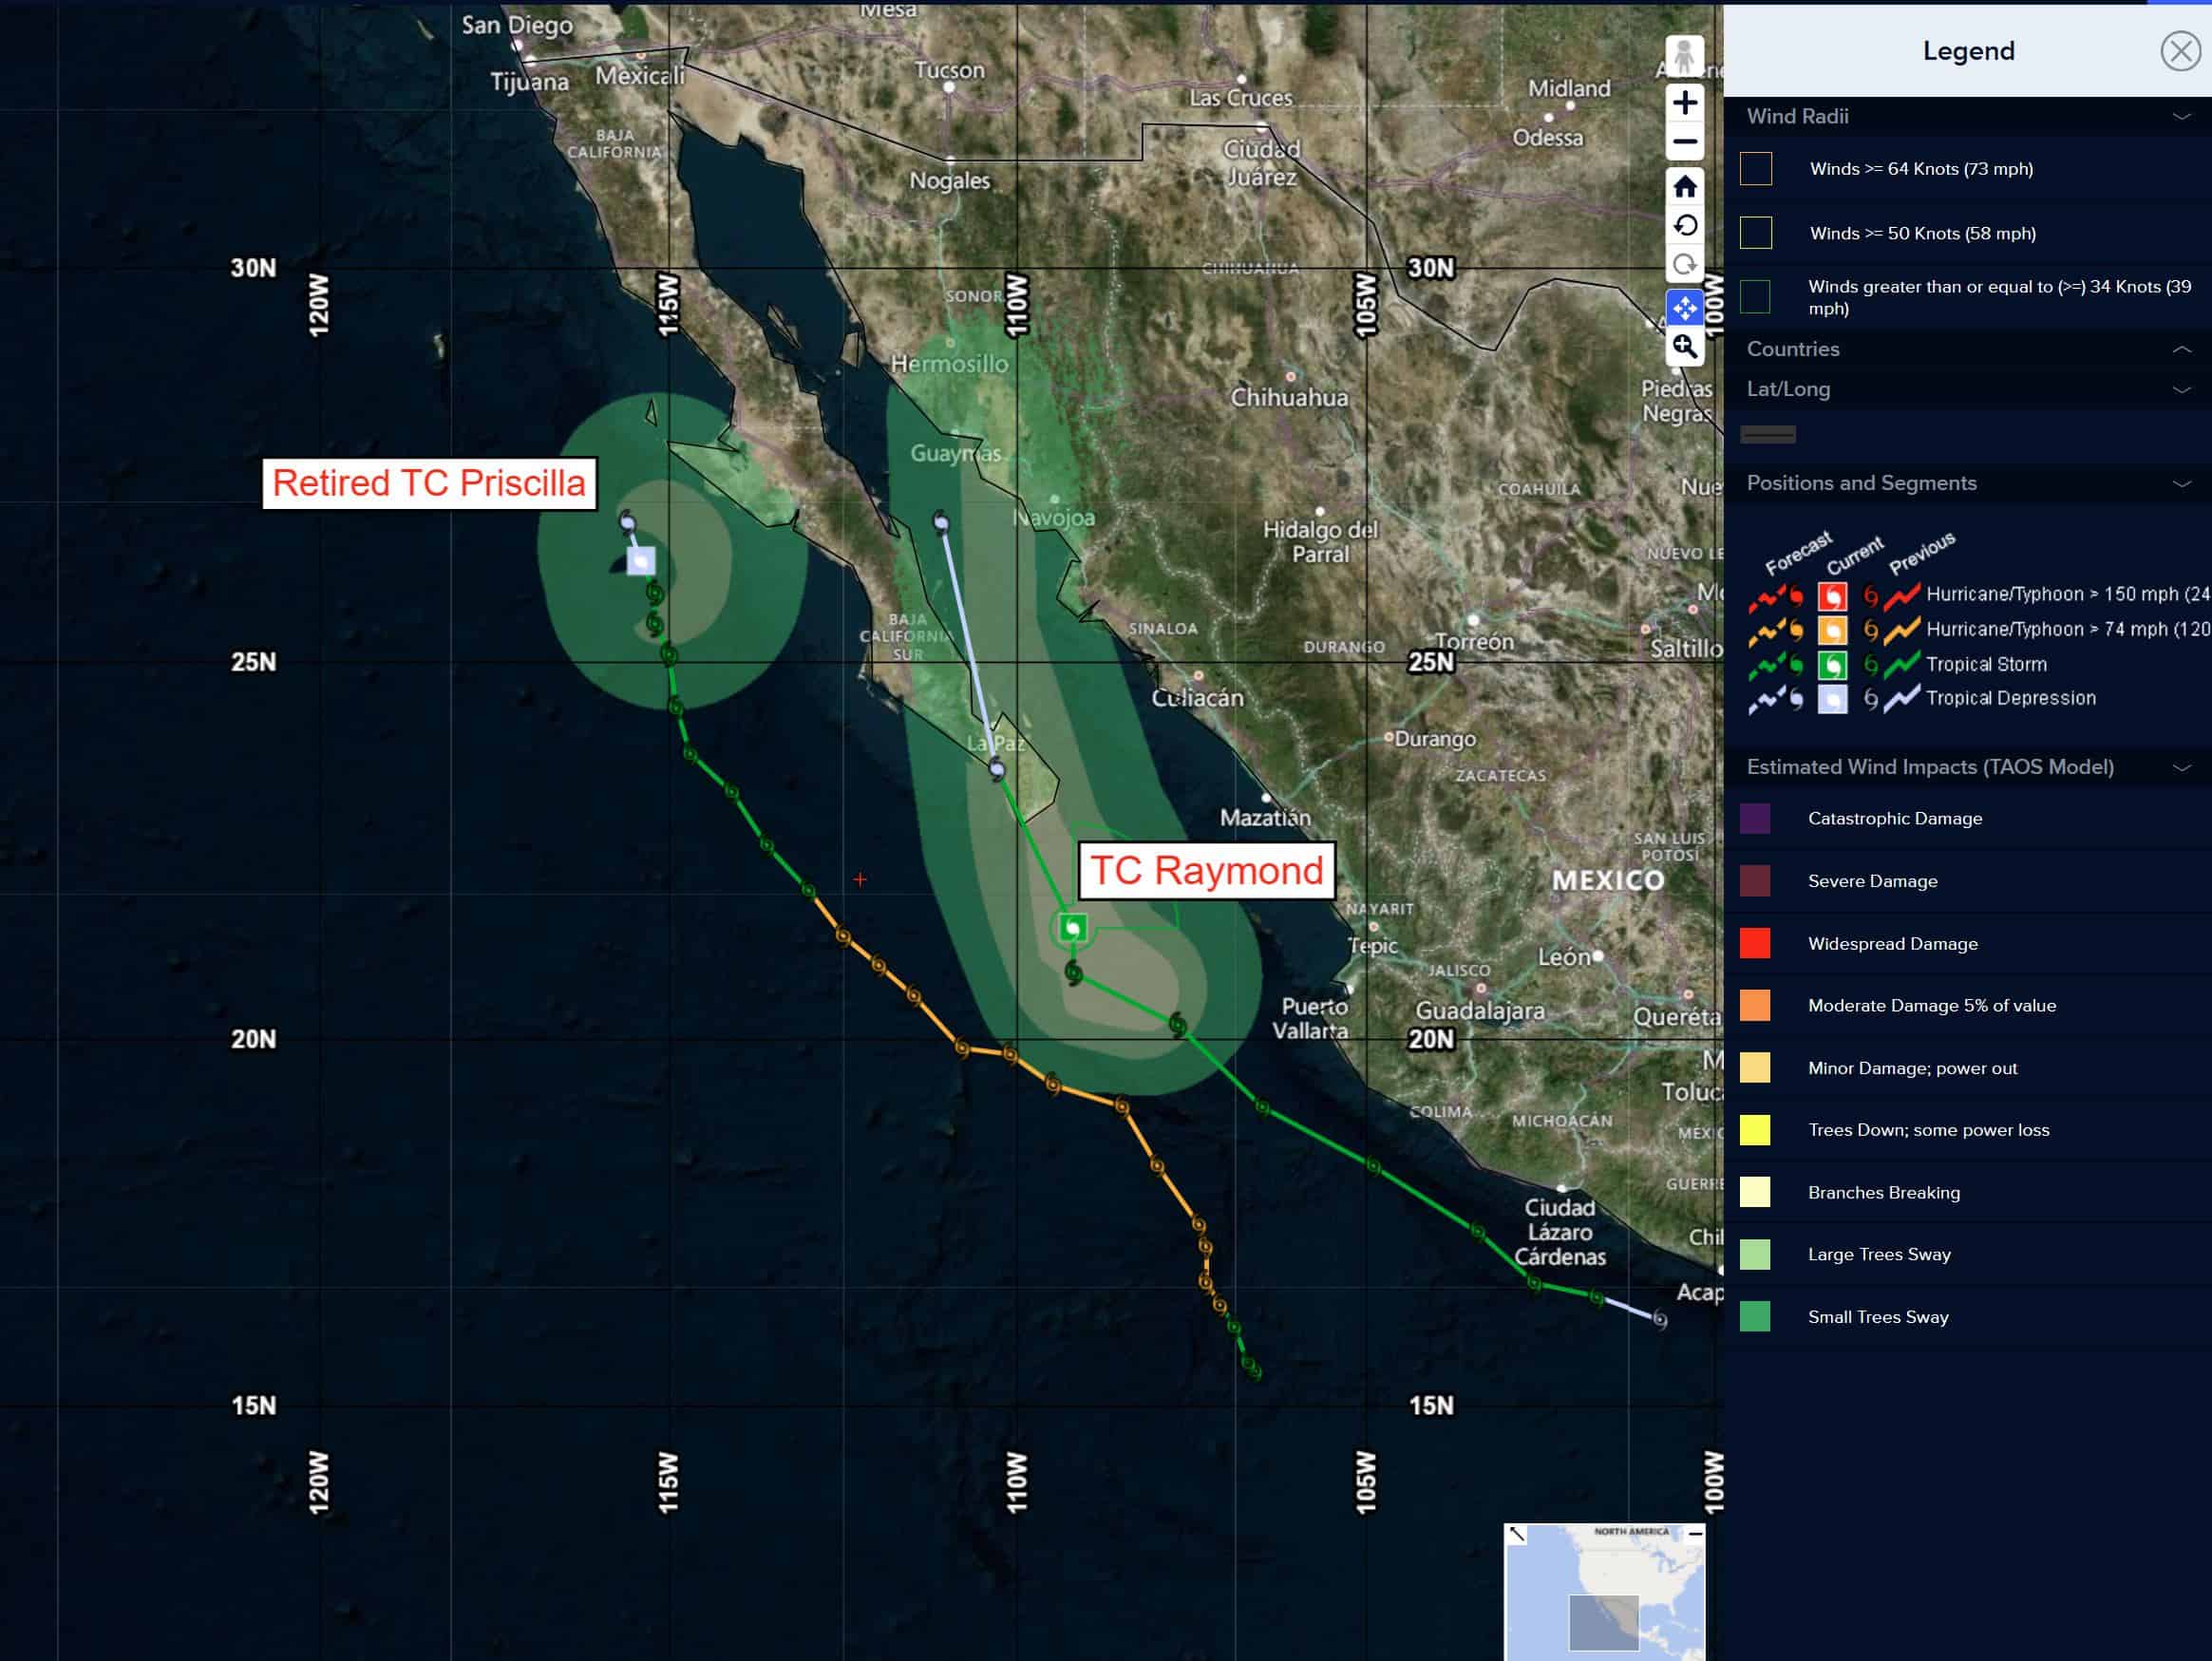Click the Catastrophic Damage purple swatch
The height and width of the screenshot is (1661, 2212).
pos(1755,818)
